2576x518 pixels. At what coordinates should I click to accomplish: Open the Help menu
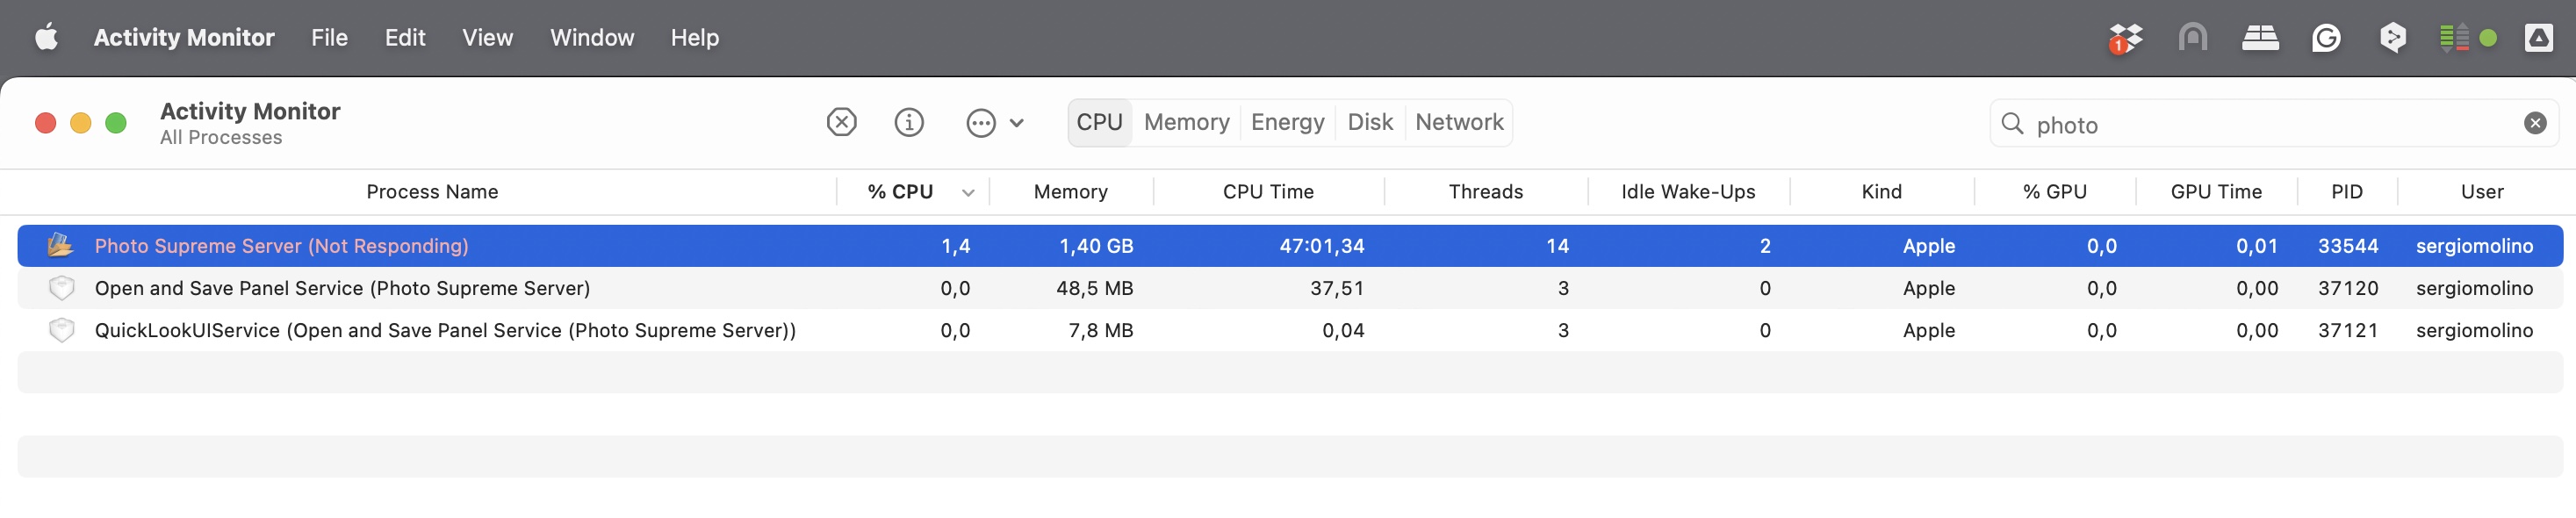(x=695, y=38)
